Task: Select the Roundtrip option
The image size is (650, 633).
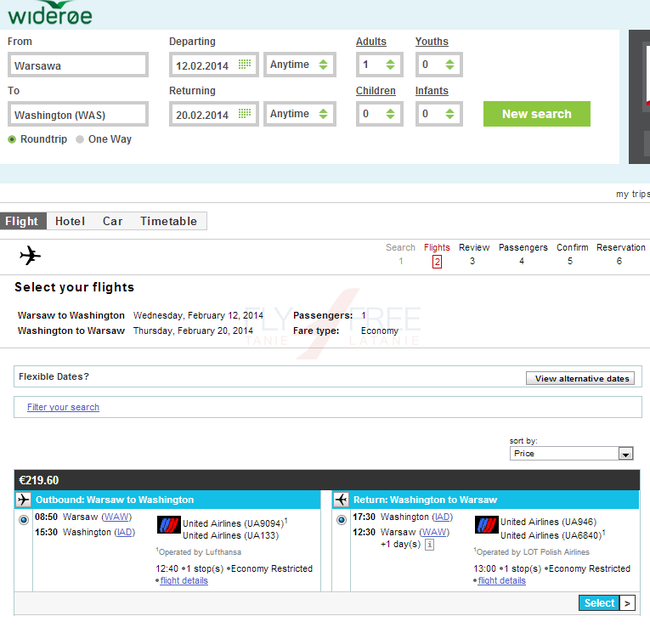Action: [12, 139]
